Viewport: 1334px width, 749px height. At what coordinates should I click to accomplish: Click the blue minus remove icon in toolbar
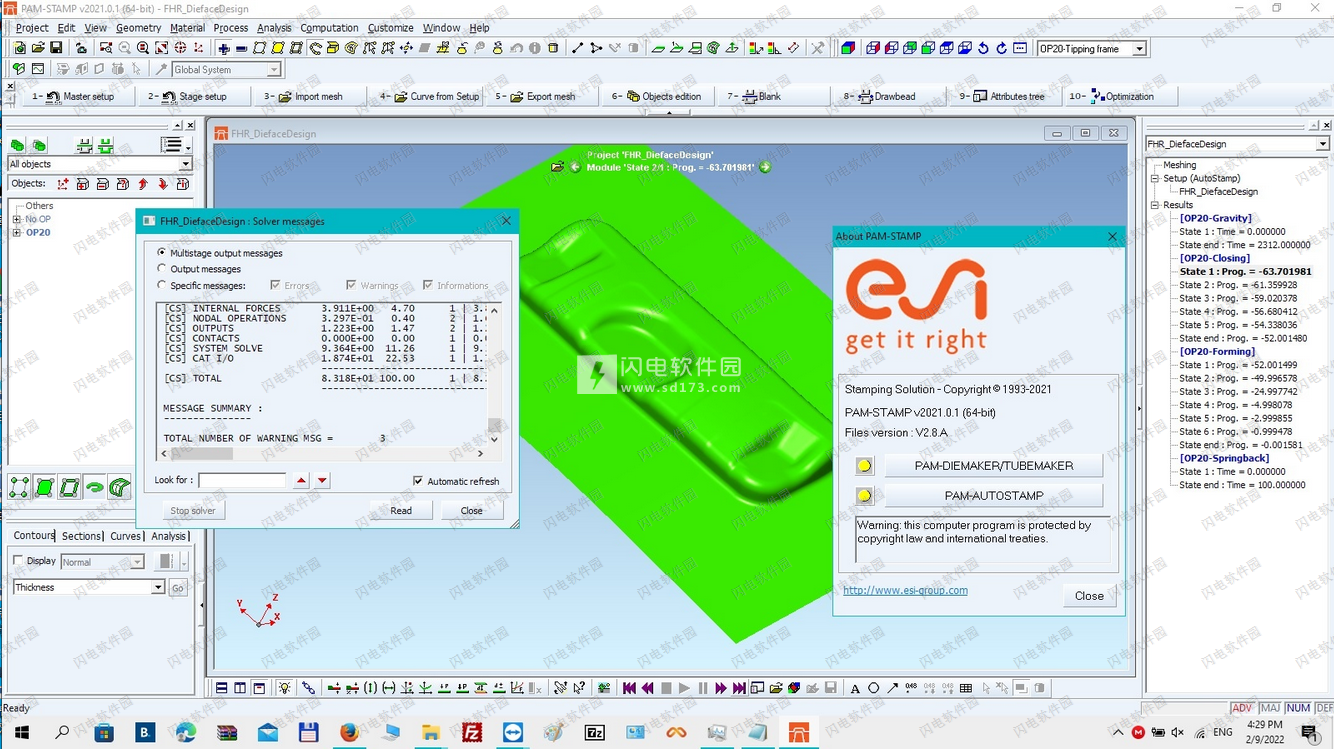[241, 48]
